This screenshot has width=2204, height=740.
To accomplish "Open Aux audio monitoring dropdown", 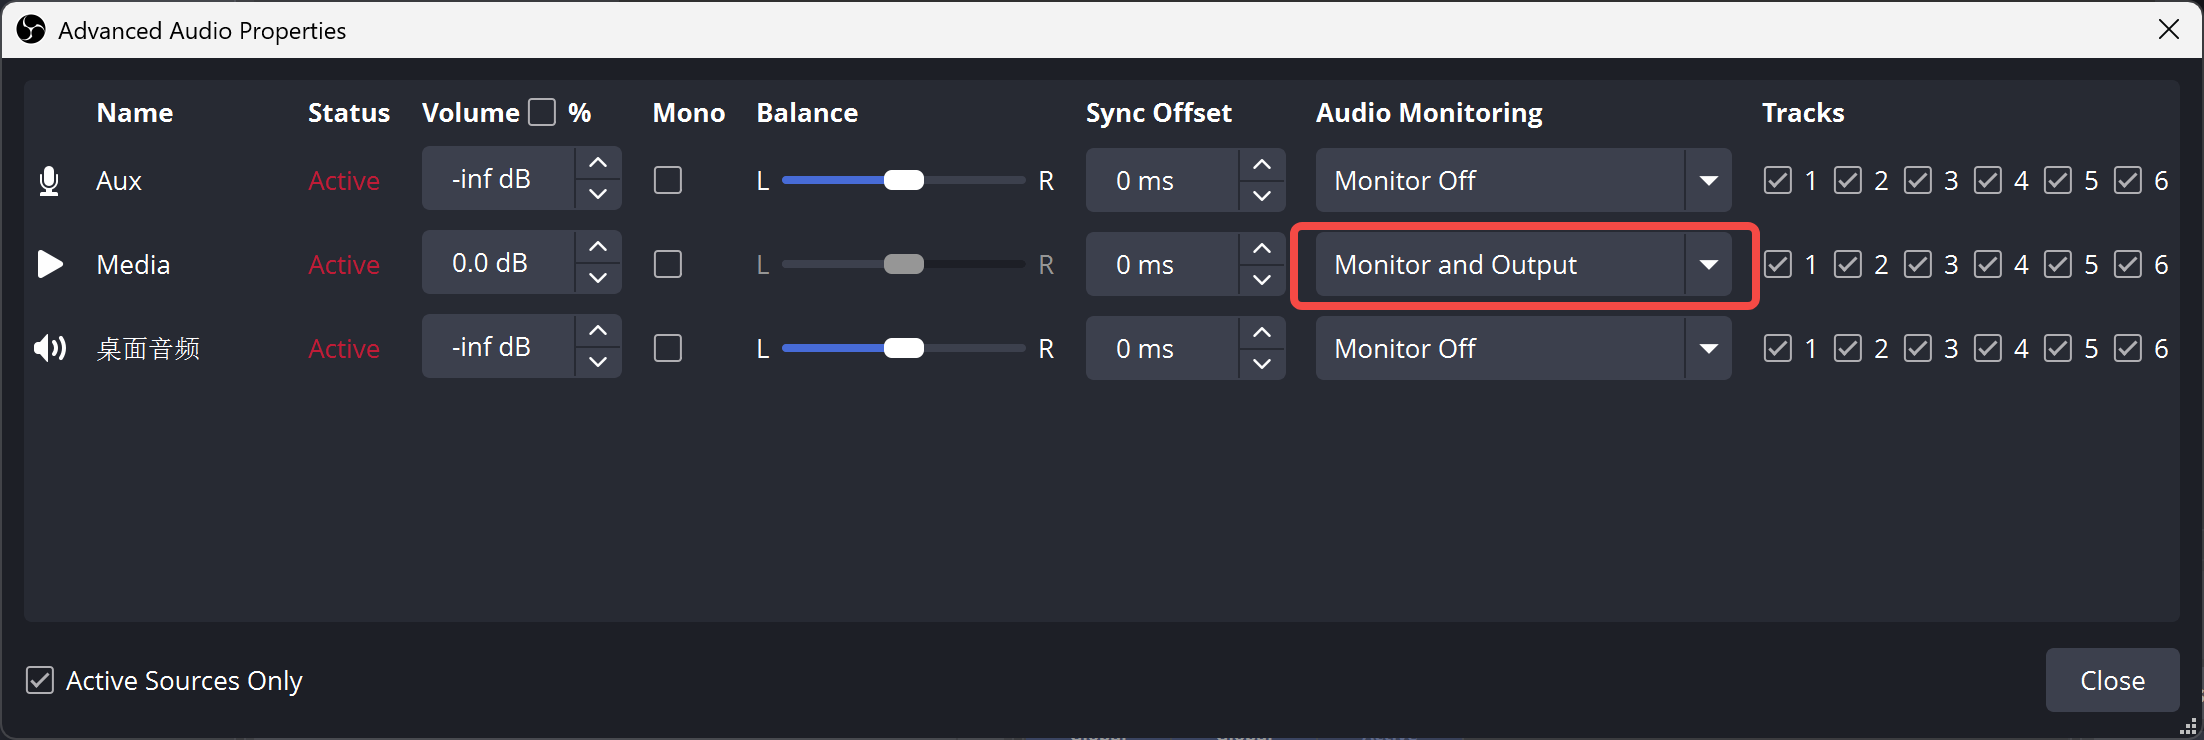I will (1523, 180).
